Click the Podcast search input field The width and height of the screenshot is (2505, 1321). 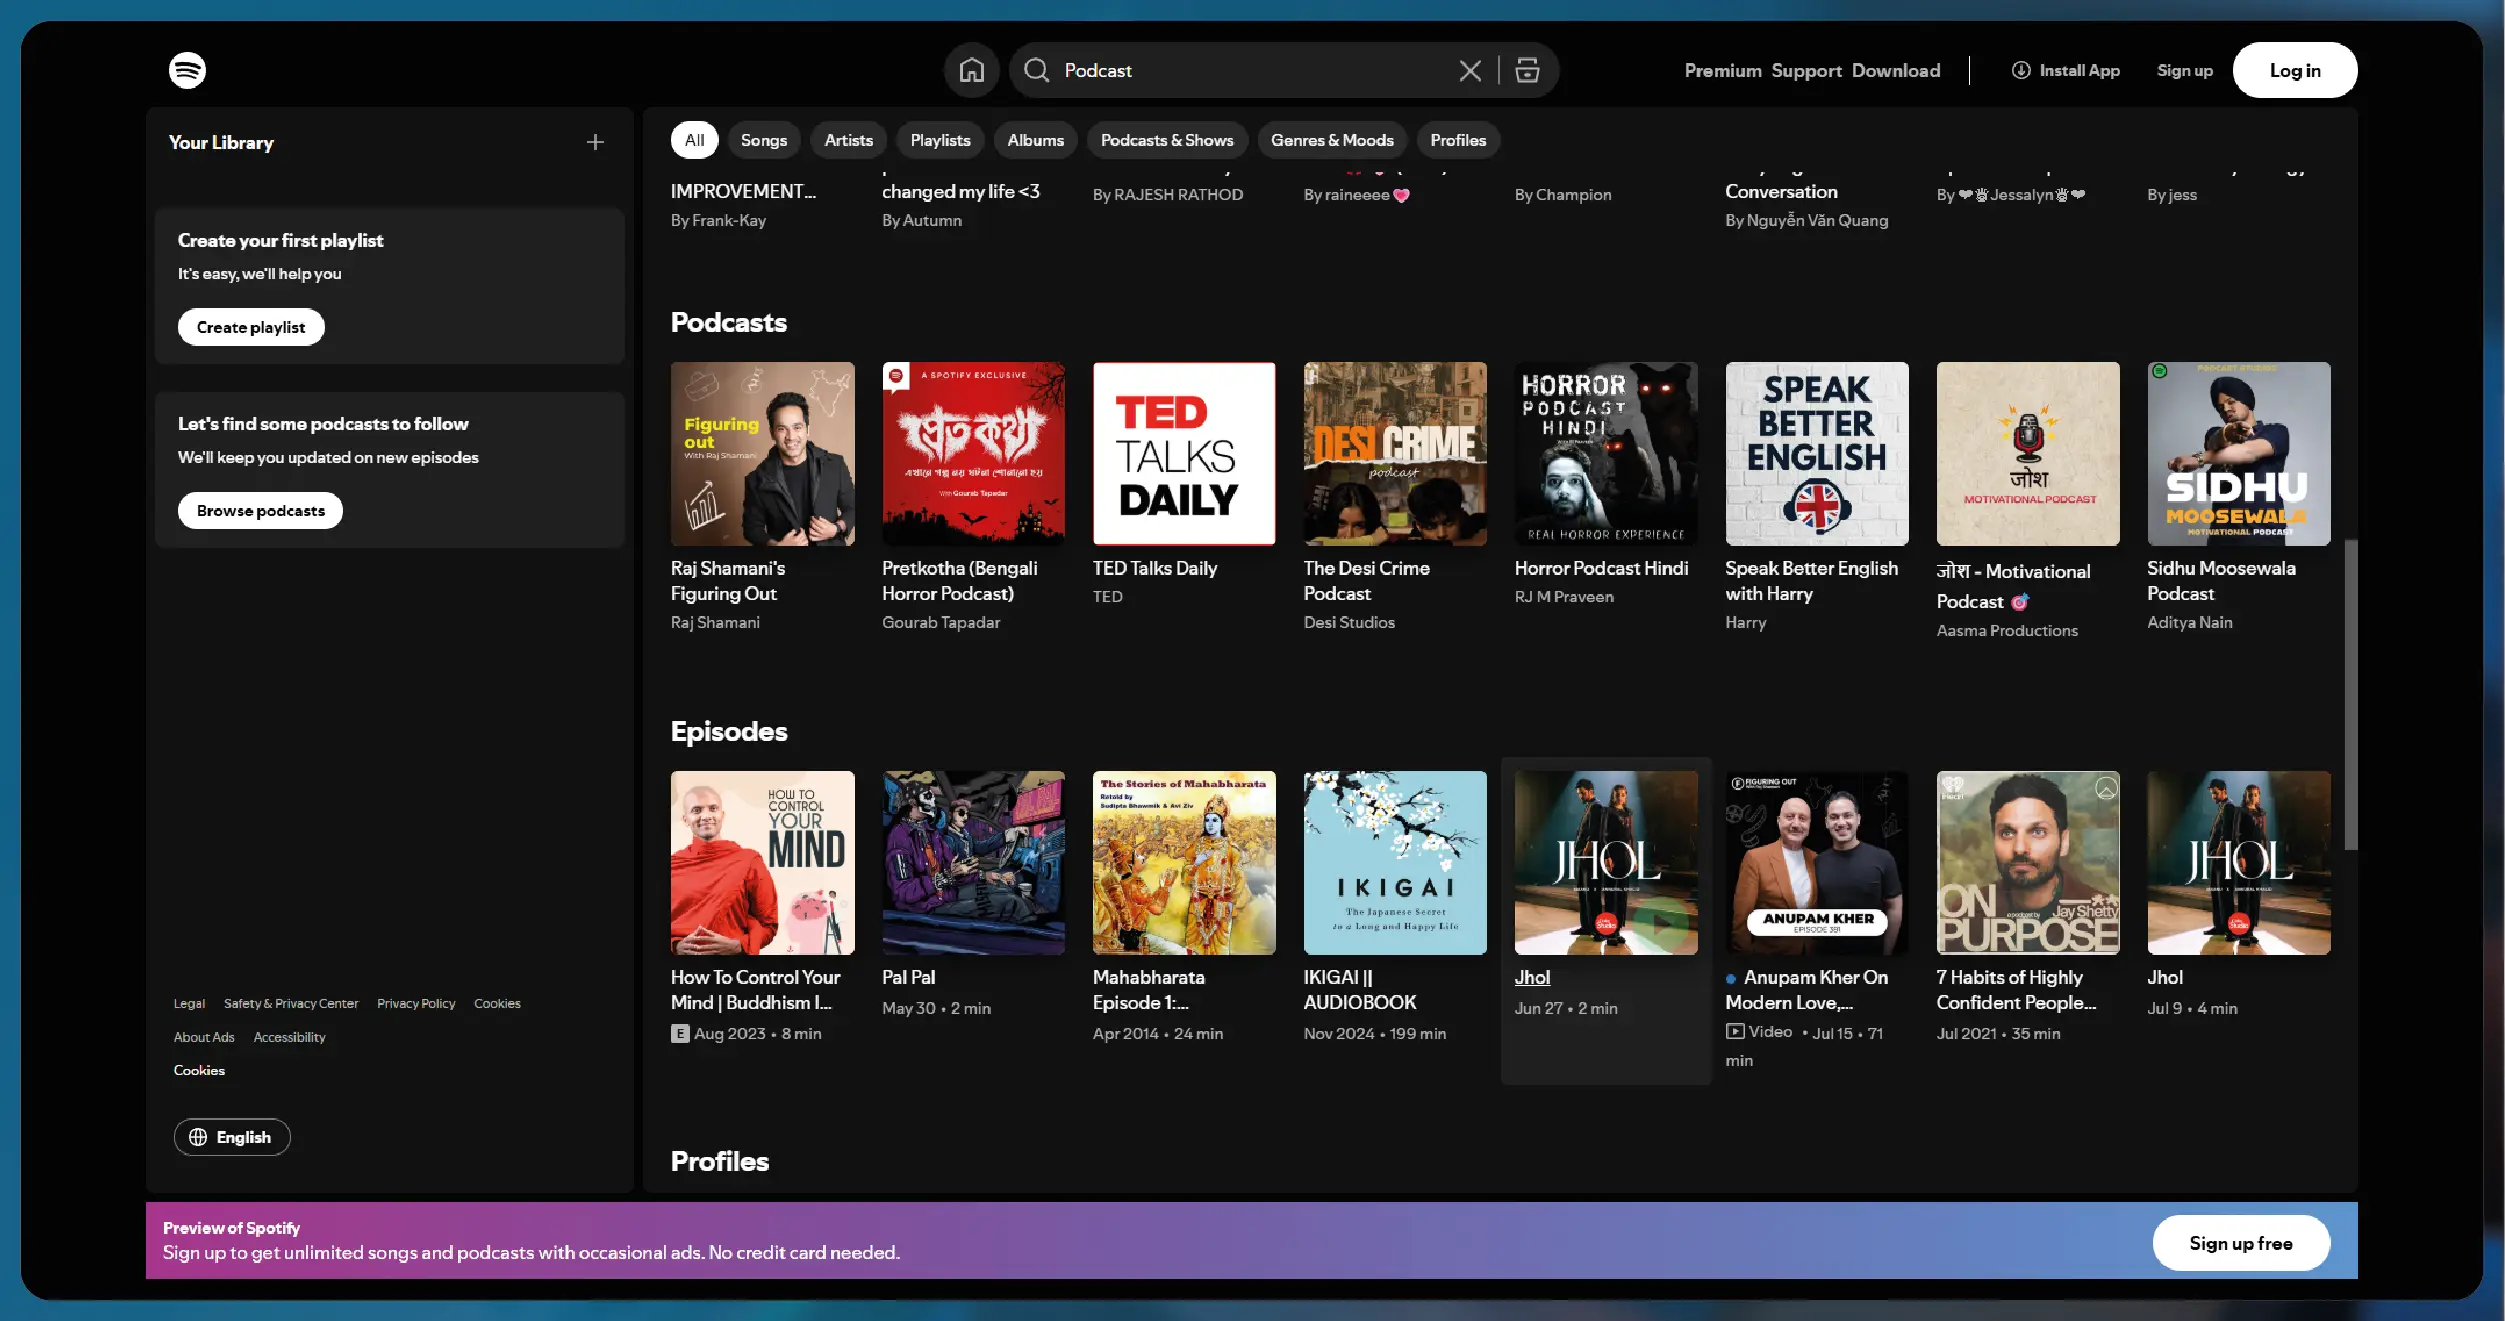coord(1250,70)
